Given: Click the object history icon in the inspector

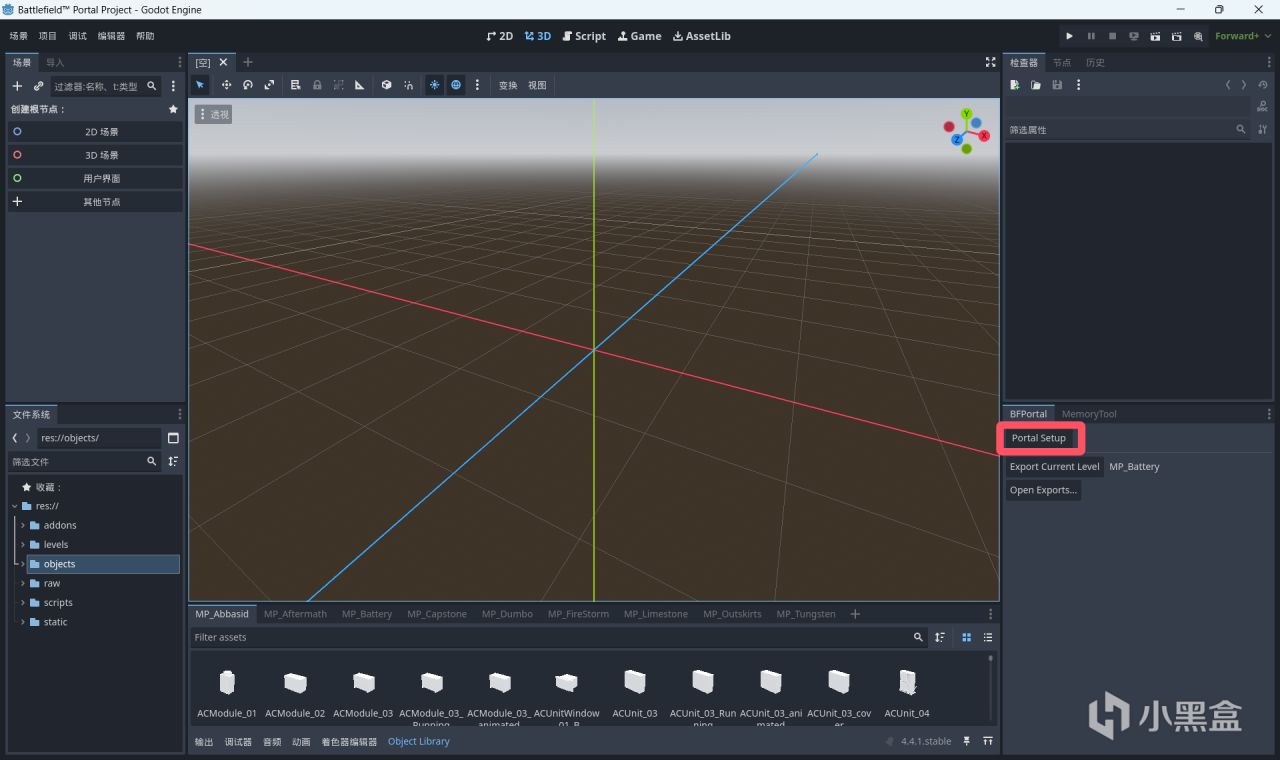Looking at the screenshot, I should pyautogui.click(x=1263, y=85).
